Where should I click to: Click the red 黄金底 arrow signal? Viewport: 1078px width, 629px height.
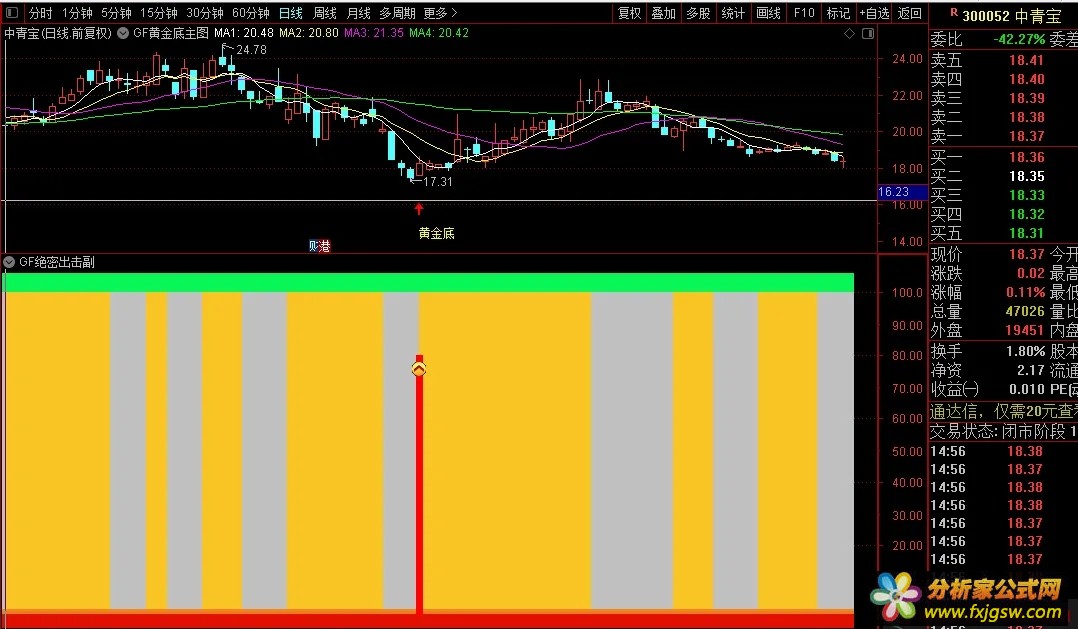point(419,208)
